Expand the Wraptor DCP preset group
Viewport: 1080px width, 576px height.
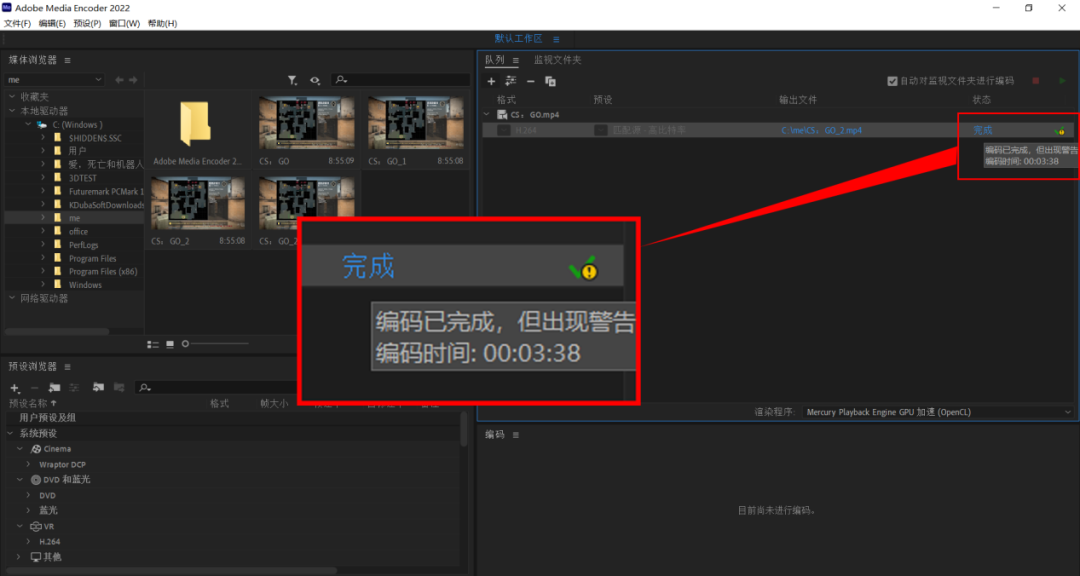click(28, 464)
